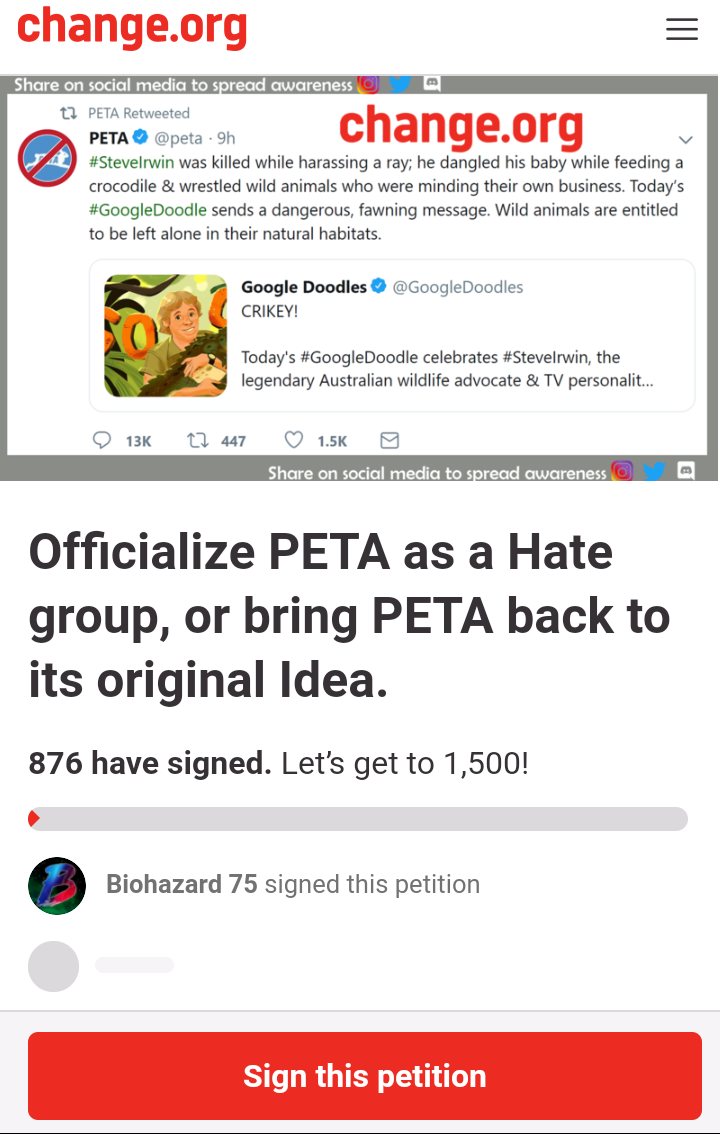This screenshot has height=1134, width=720.
Task: Open the hamburger menu
Action: 682,29
